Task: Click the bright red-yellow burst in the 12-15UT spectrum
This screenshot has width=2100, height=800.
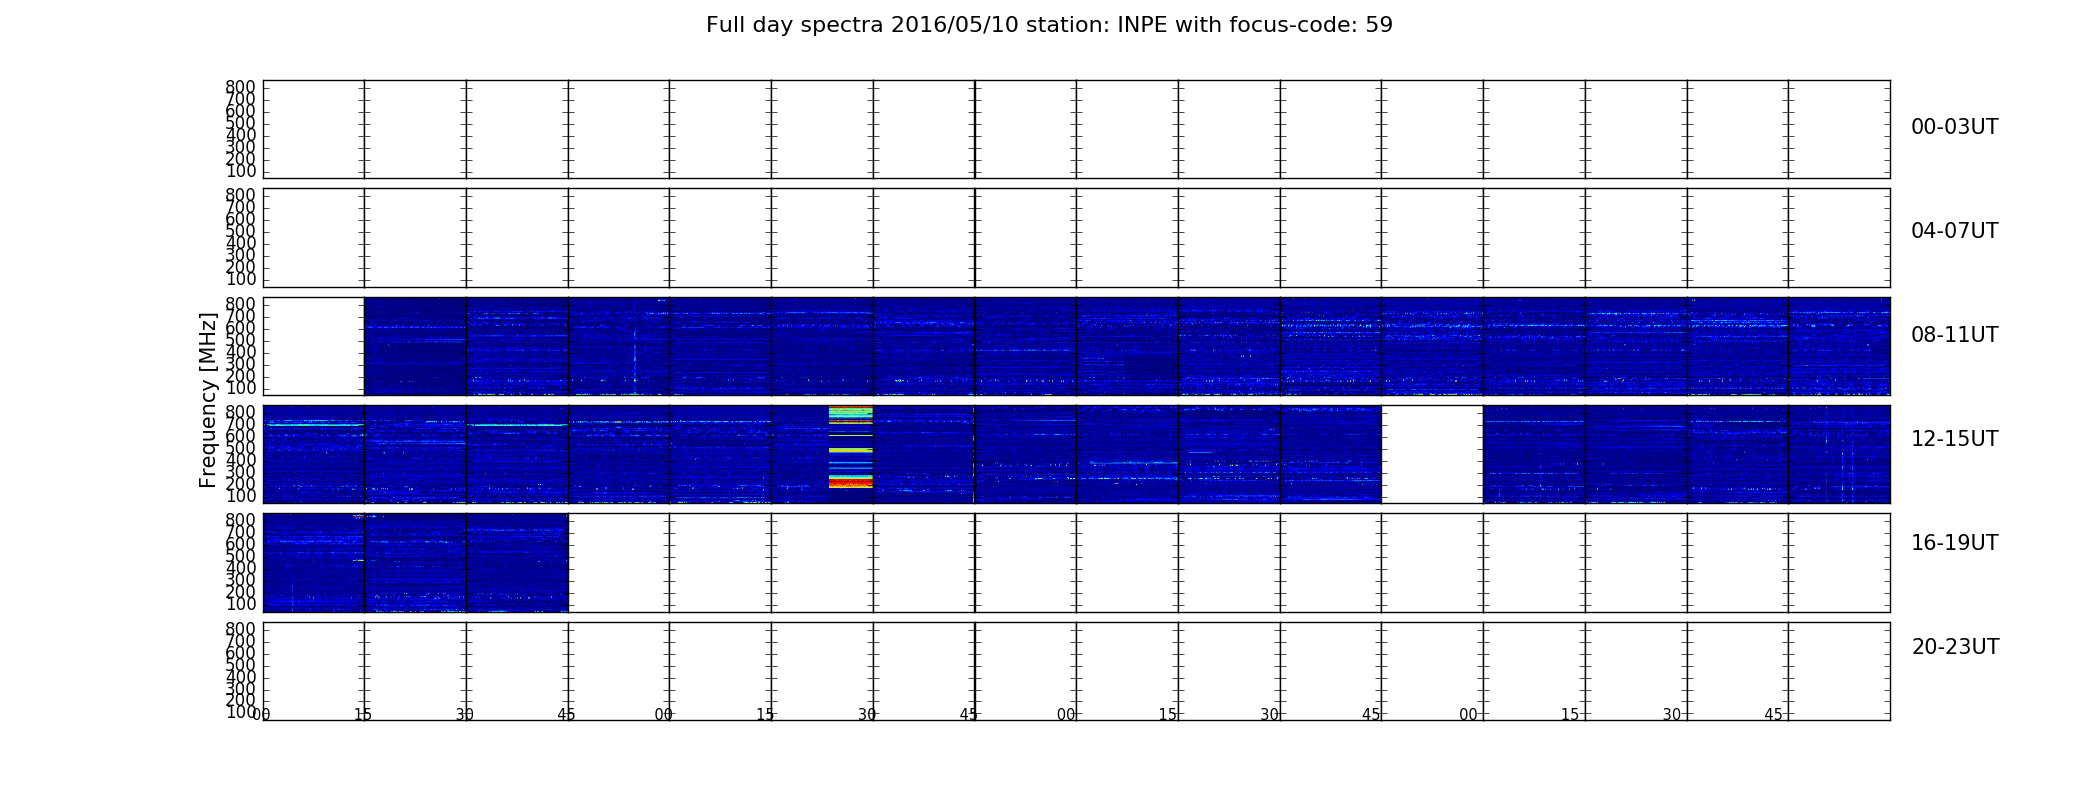Action: 851,447
